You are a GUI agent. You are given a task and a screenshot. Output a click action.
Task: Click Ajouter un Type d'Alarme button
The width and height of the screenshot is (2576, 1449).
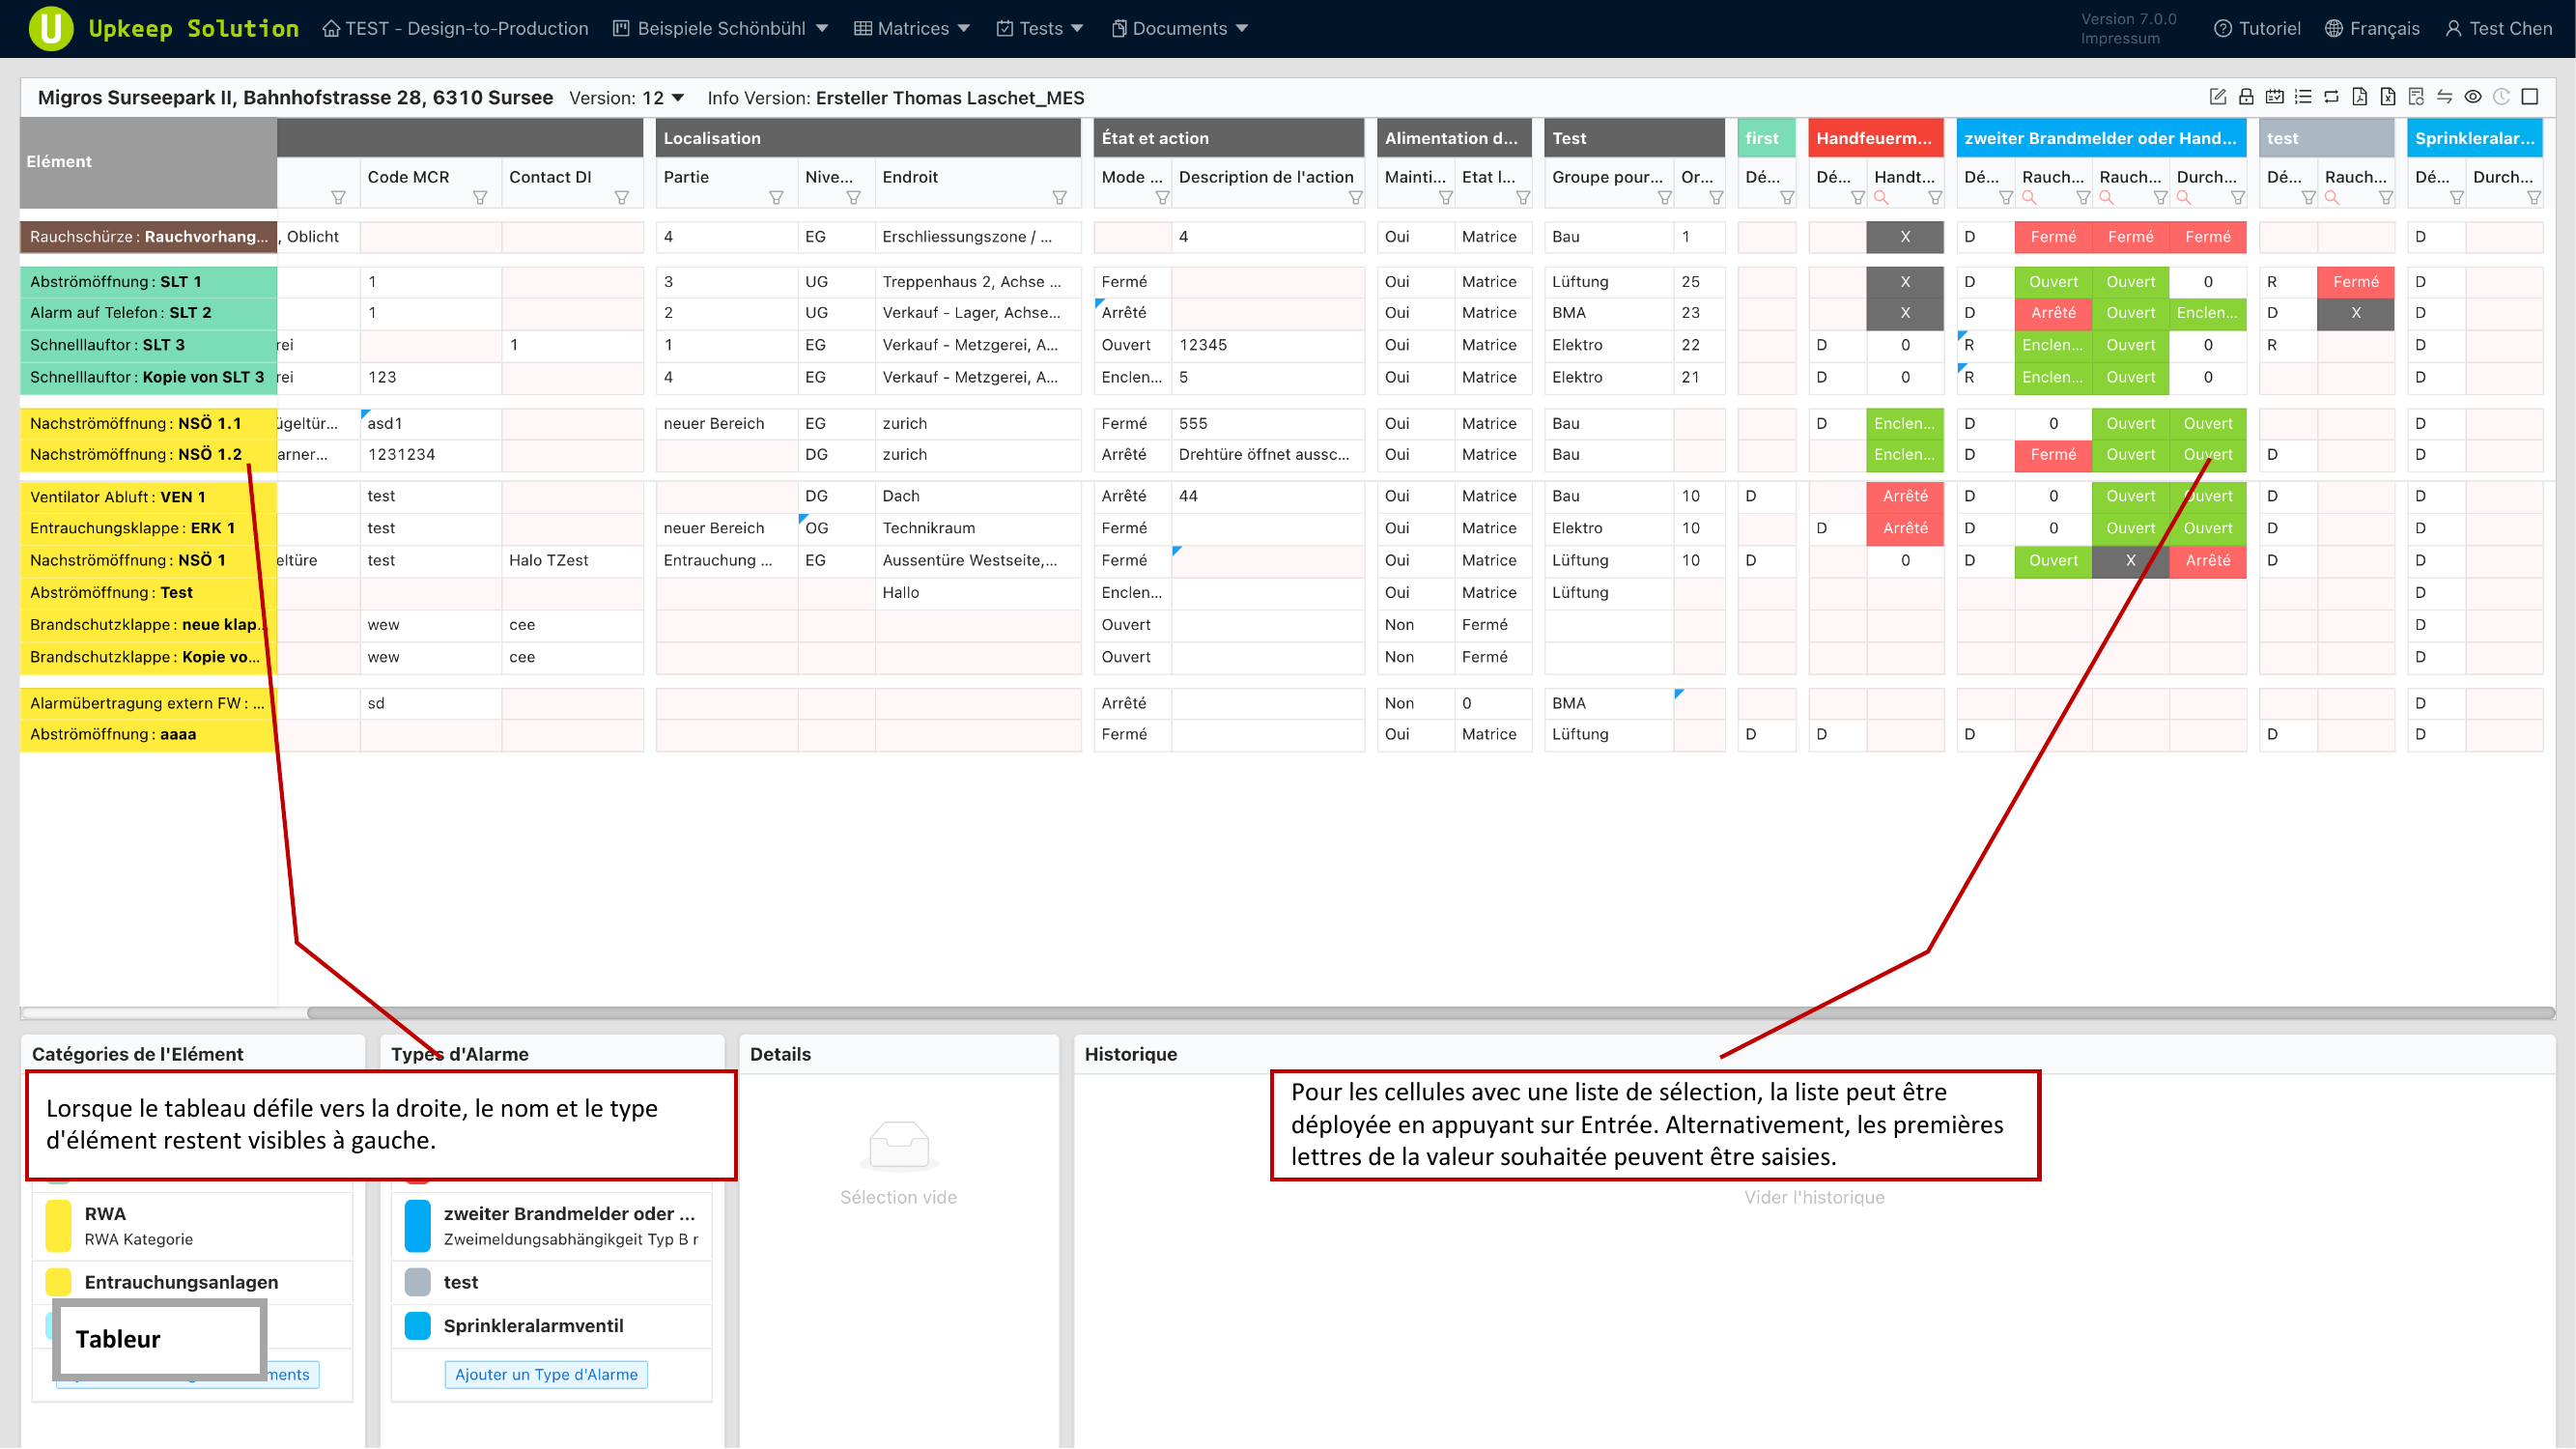tap(546, 1375)
